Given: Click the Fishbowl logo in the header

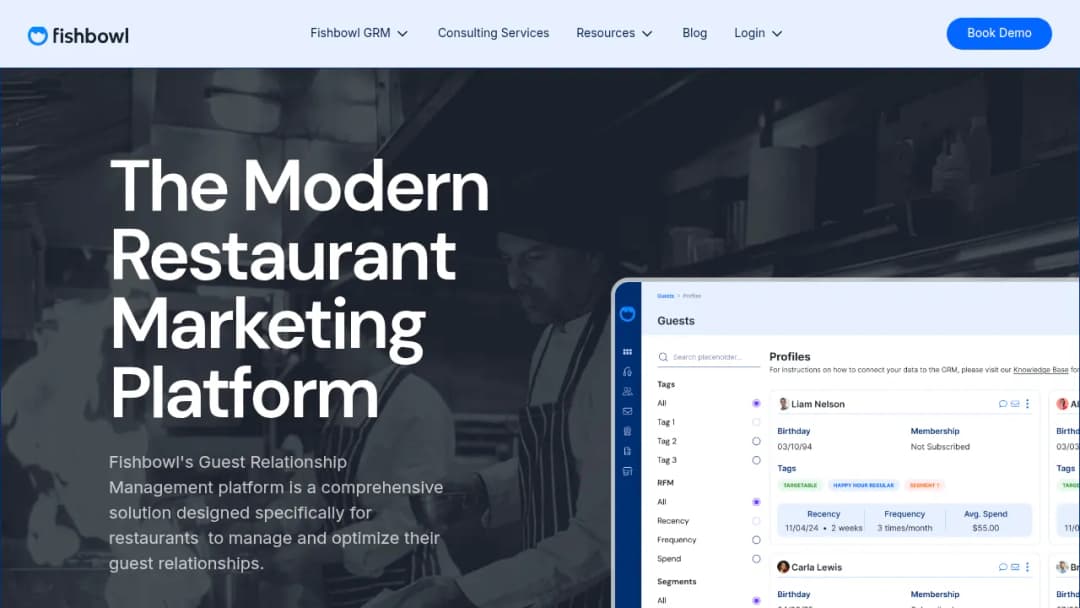Looking at the screenshot, I should coord(78,35).
